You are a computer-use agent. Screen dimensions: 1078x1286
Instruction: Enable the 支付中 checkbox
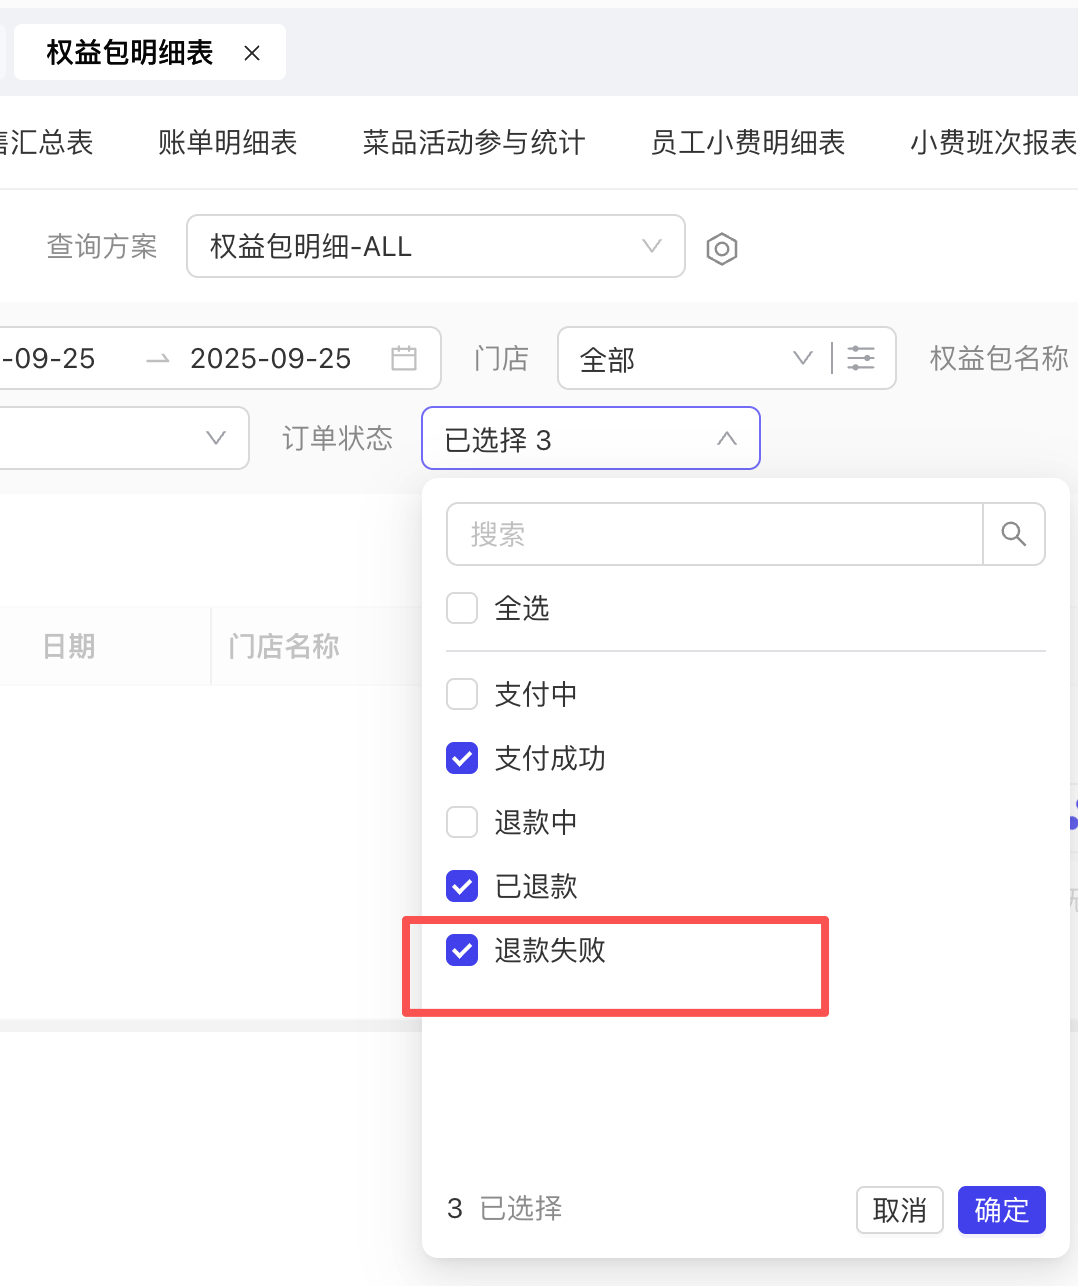(x=462, y=694)
